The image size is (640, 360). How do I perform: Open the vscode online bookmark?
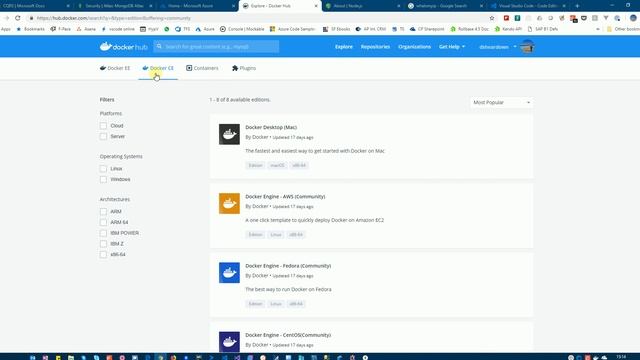click(118, 29)
